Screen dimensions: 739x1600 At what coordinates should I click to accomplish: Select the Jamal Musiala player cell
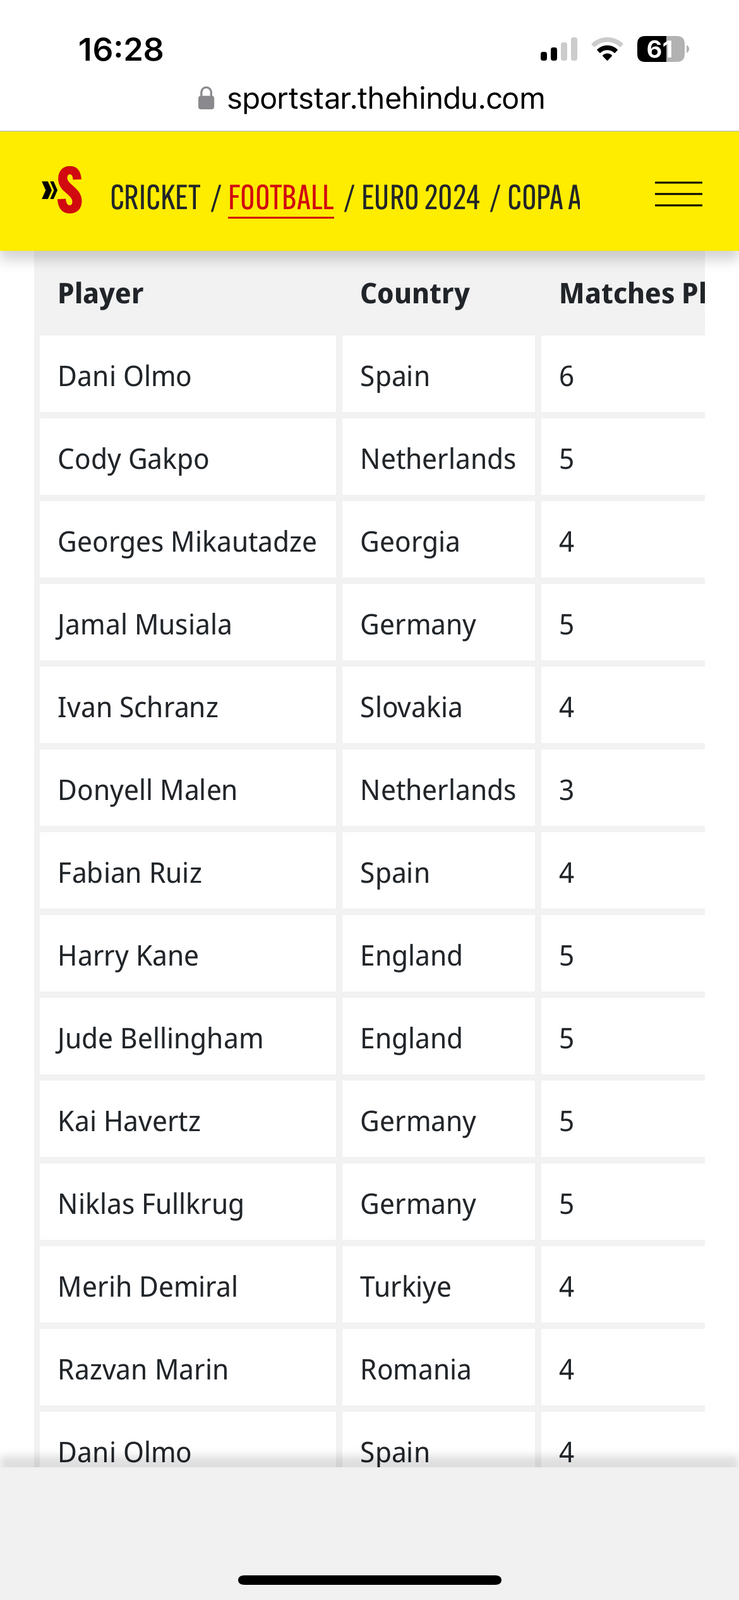click(145, 625)
